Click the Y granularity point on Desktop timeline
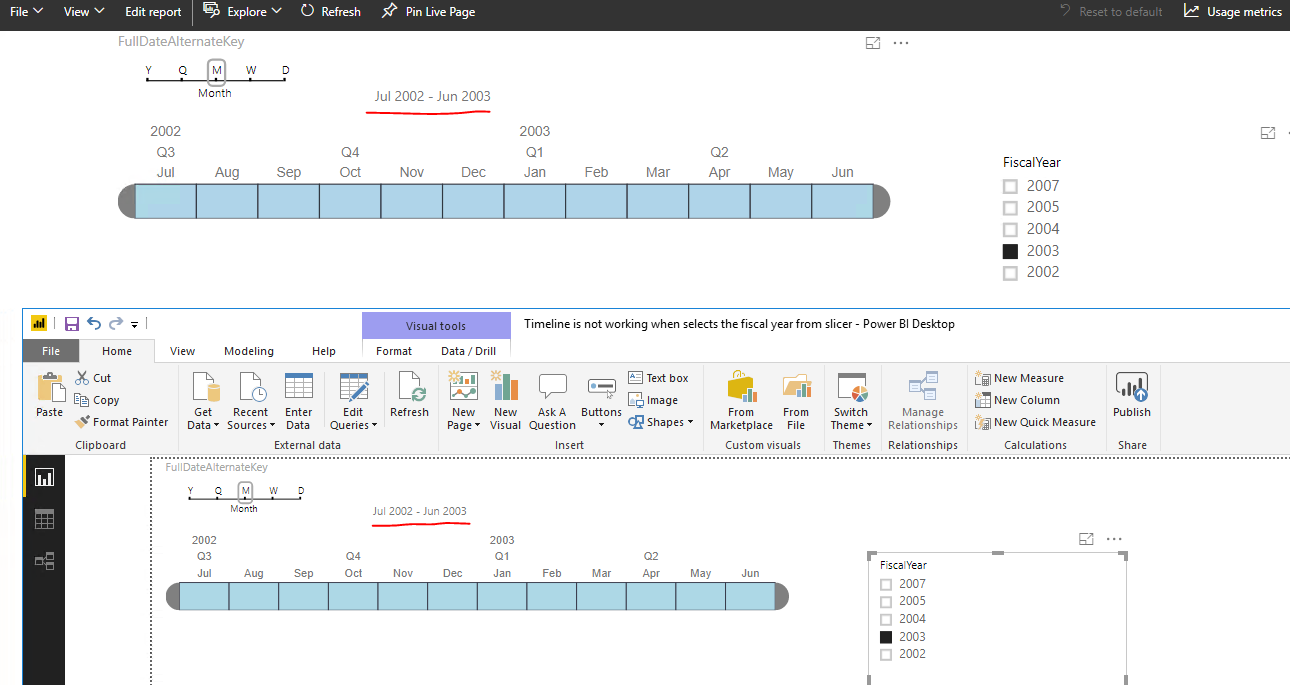1290x685 pixels. tap(190, 497)
